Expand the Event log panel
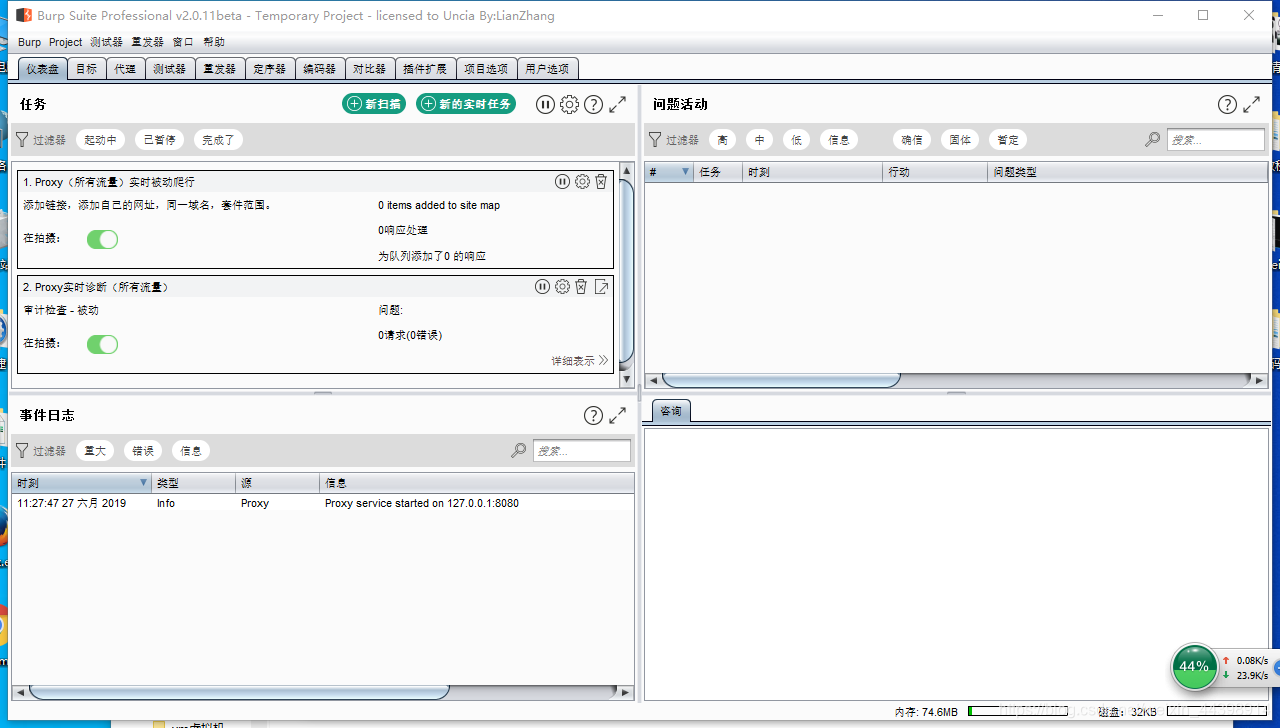 pyautogui.click(x=618, y=415)
